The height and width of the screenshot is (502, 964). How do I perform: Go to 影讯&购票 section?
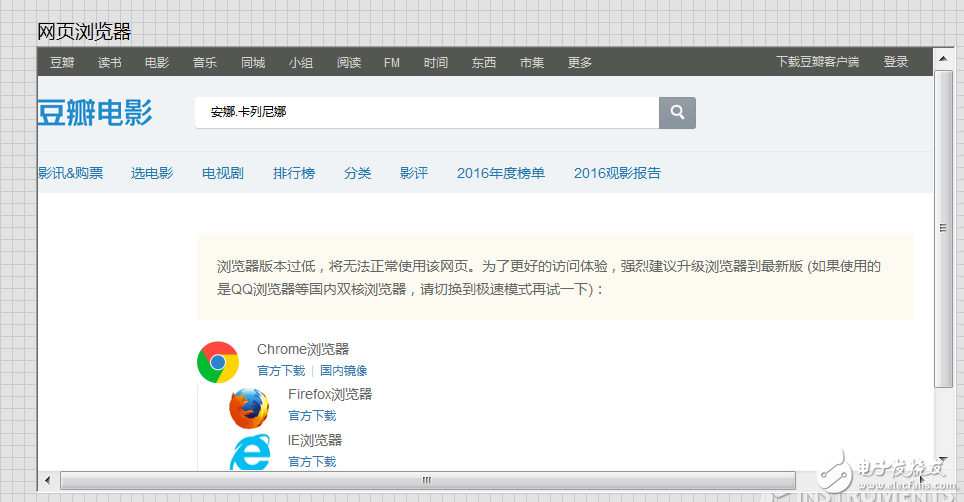click(x=70, y=173)
